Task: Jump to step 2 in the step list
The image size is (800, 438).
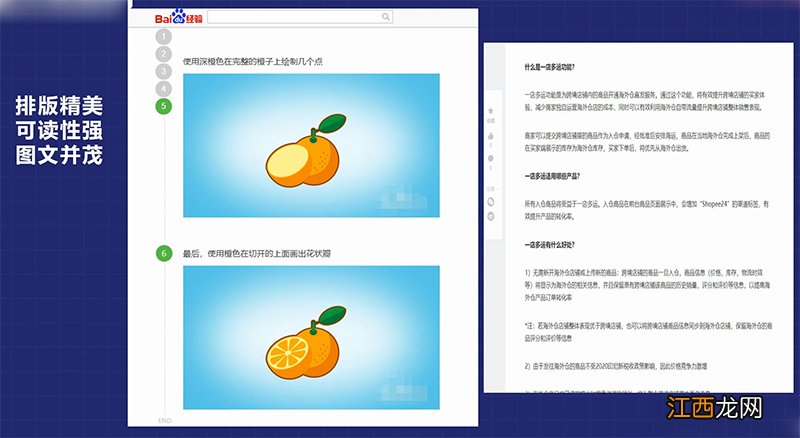Action: [x=164, y=54]
